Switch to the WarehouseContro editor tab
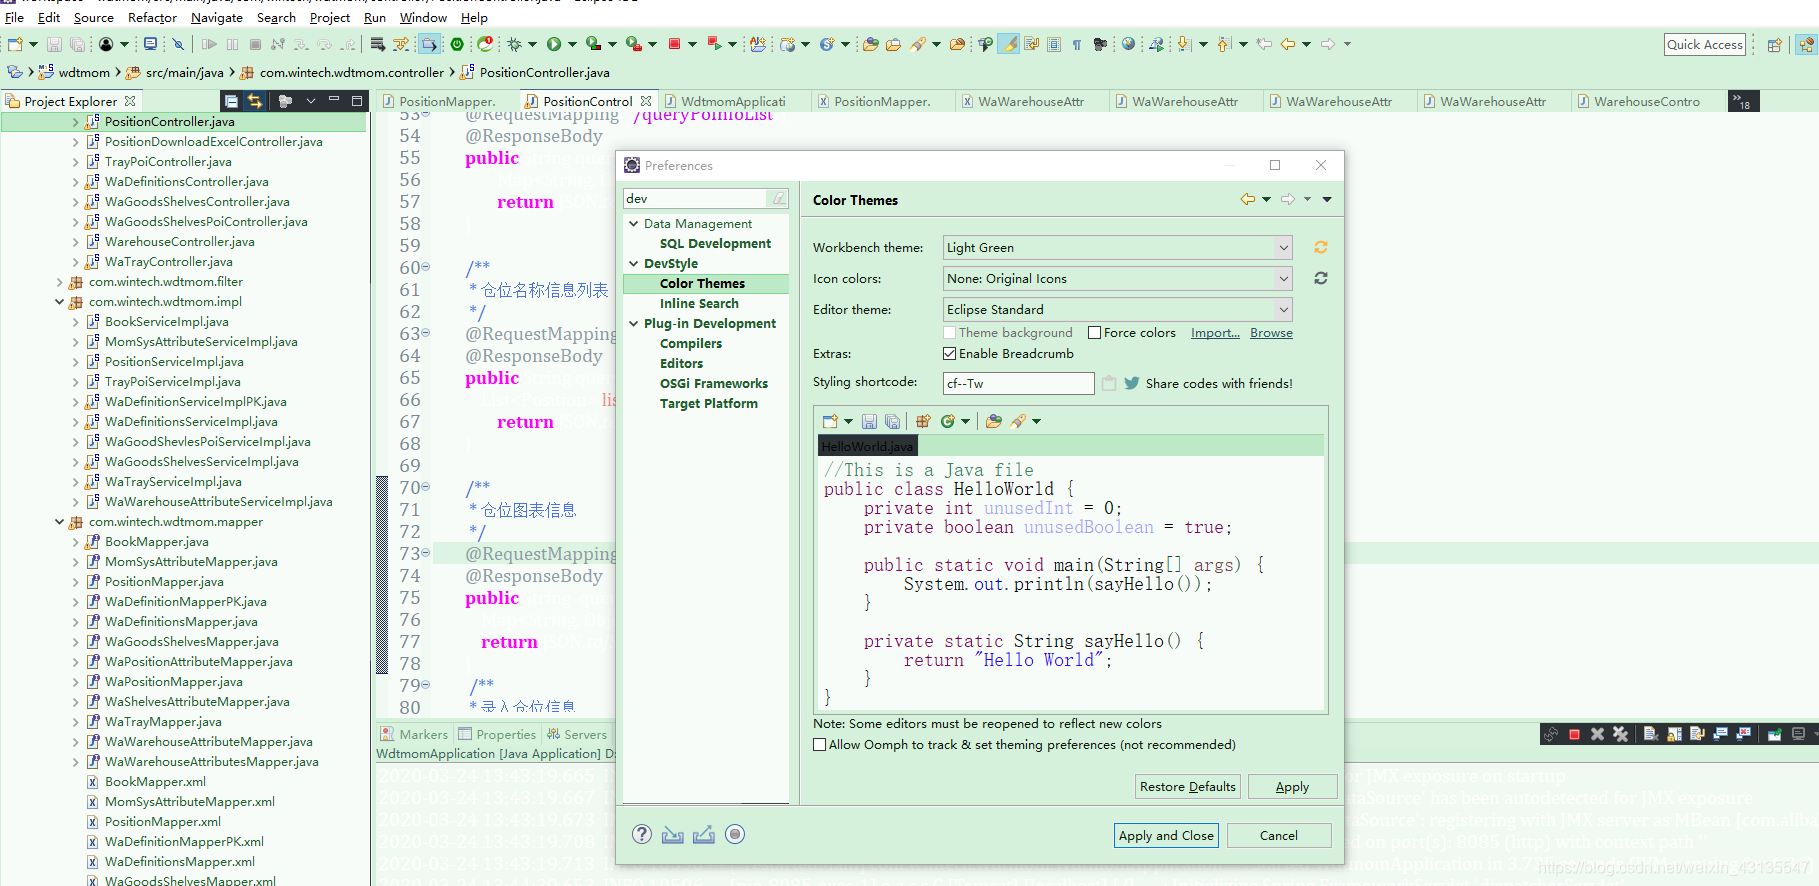The width and height of the screenshot is (1819, 886). 1646,101
